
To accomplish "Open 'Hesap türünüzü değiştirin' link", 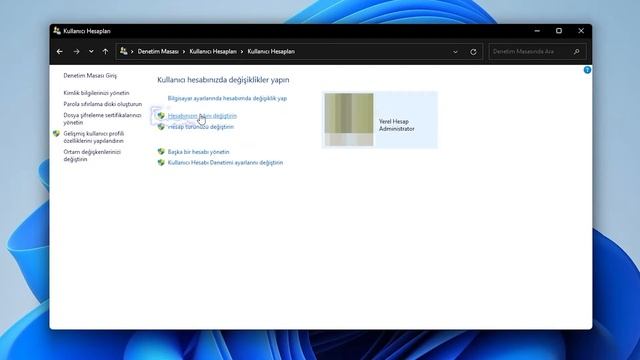I will coord(201,127).
